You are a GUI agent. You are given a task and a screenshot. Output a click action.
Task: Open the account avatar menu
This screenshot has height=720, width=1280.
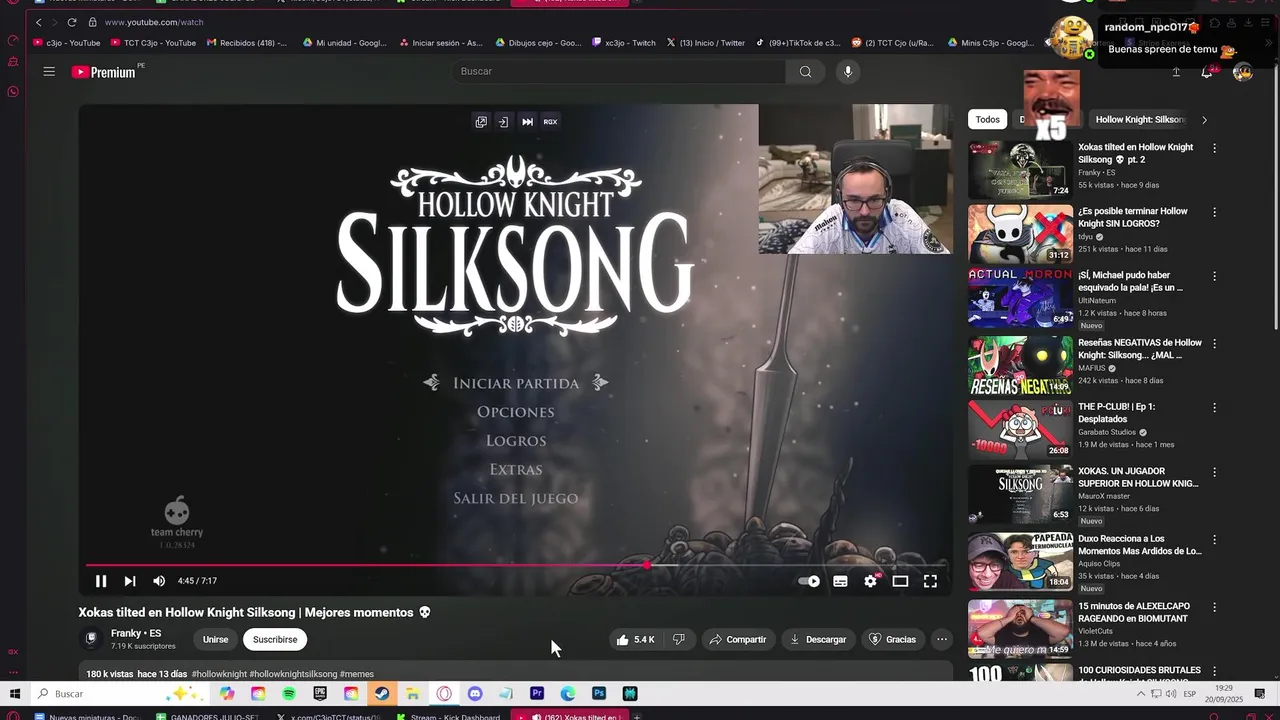[1243, 72]
